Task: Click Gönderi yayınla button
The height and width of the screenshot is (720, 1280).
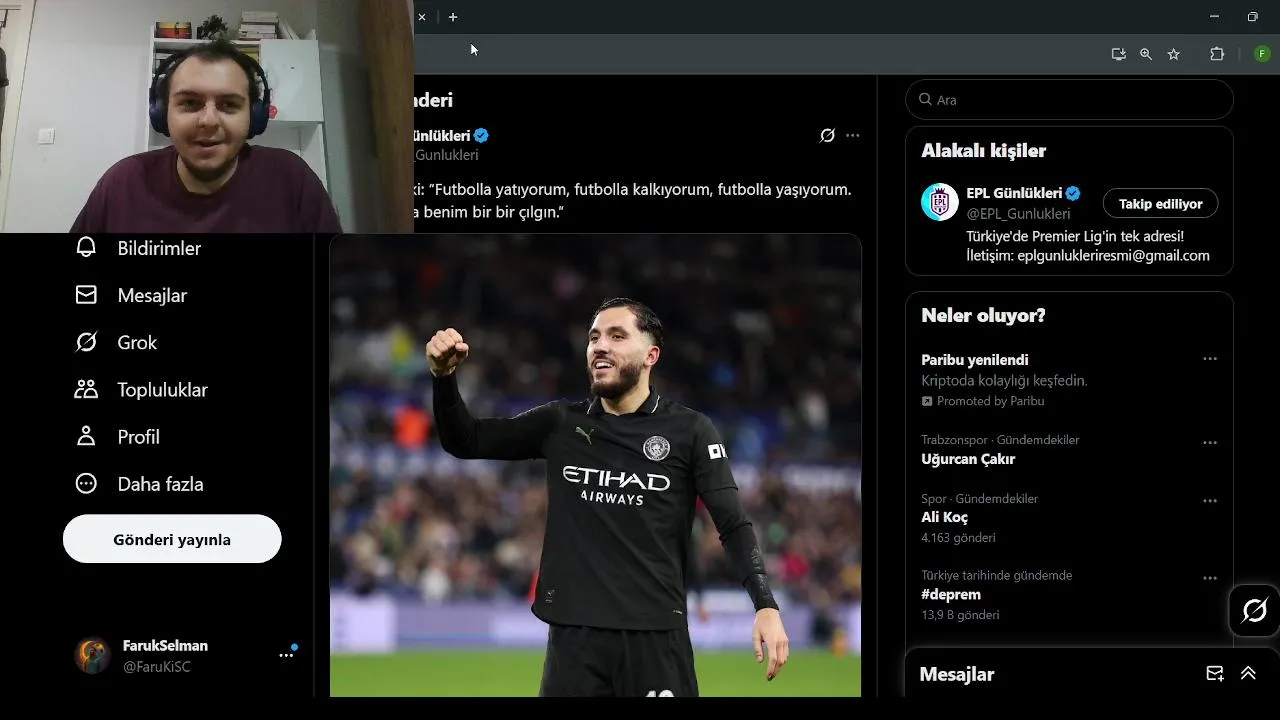Action: click(172, 539)
